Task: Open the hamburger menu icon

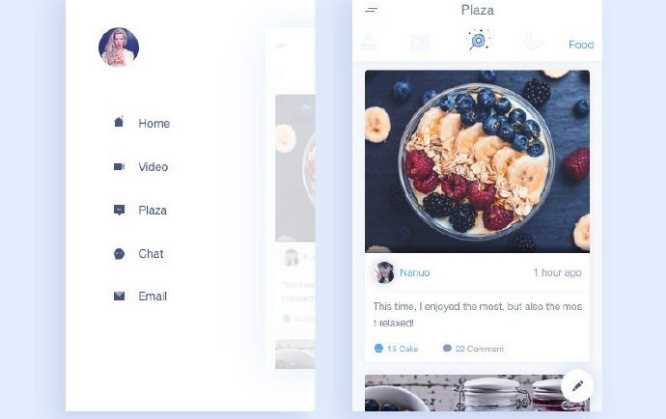Action: tap(371, 10)
